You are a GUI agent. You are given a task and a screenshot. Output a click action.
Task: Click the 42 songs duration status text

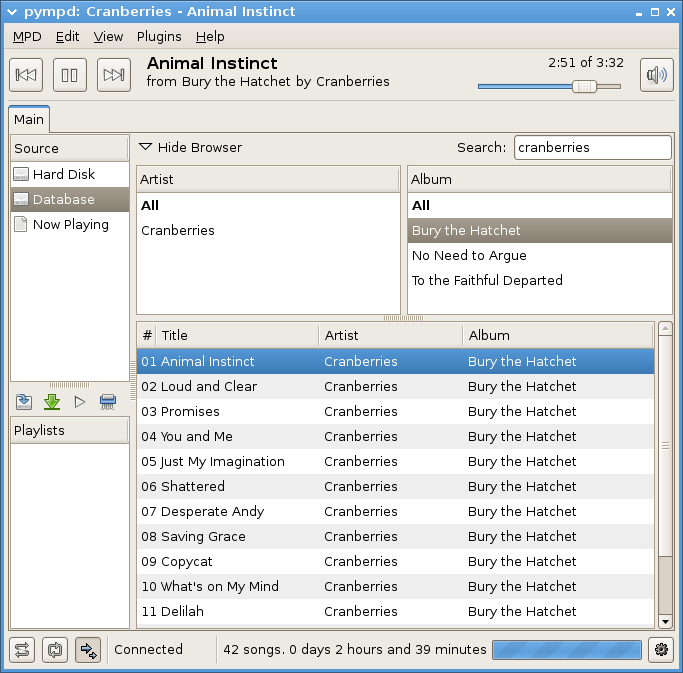point(355,649)
